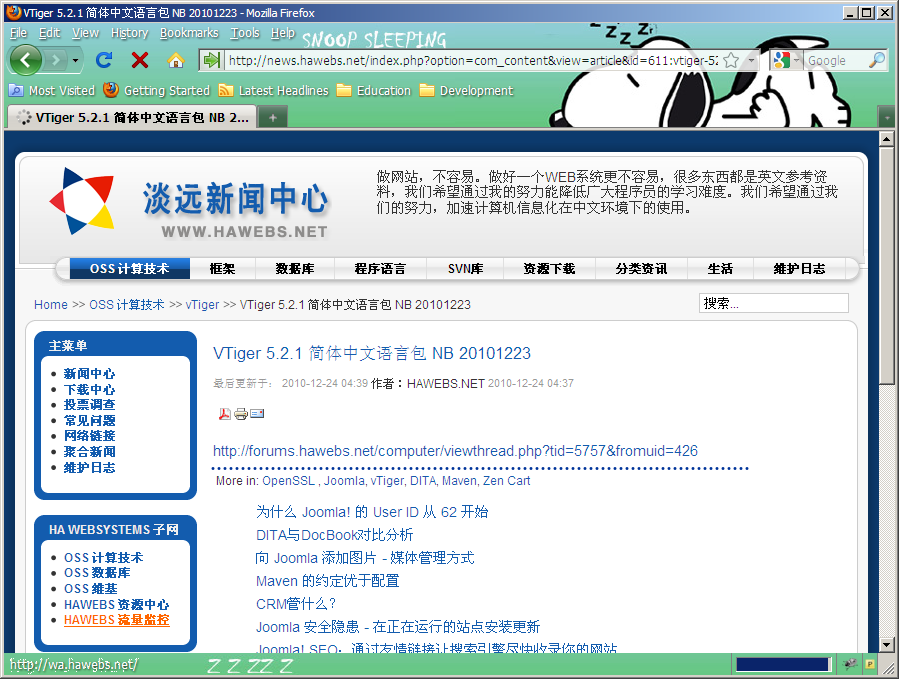Open the Bookmarks menu
Screen dimensions: 899x679
click(x=189, y=33)
